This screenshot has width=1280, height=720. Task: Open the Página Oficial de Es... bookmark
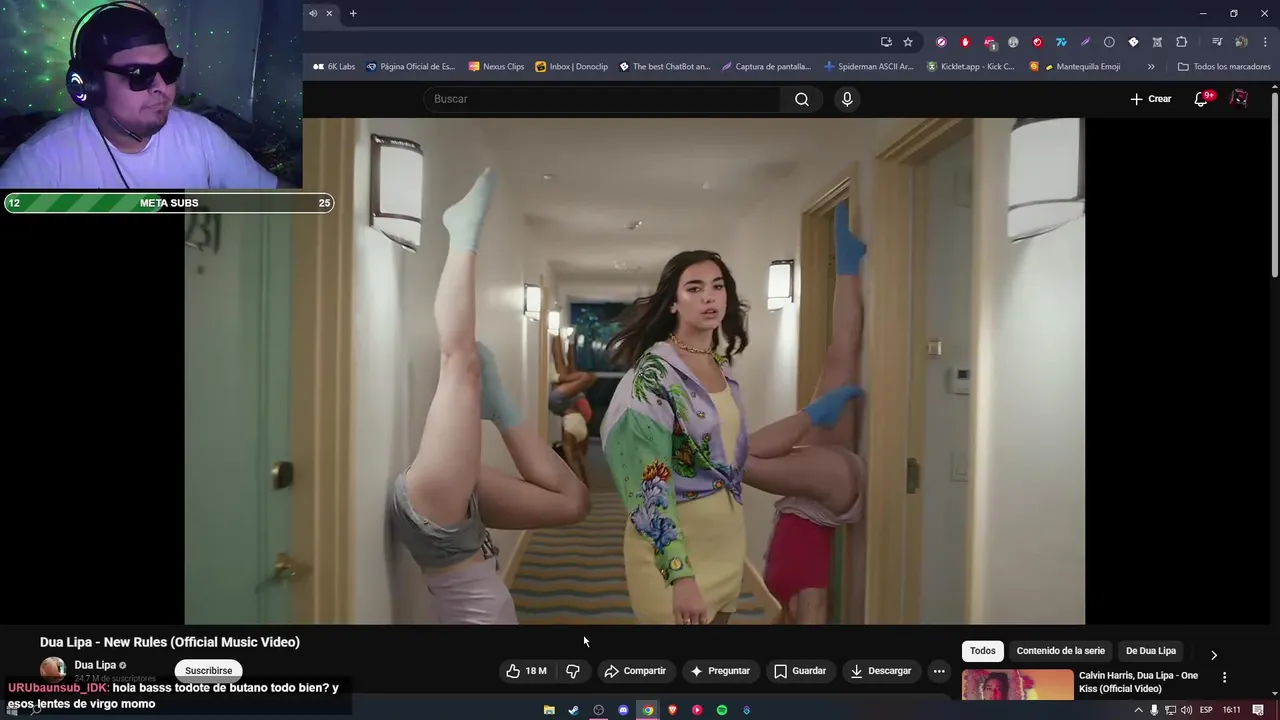pos(411,67)
